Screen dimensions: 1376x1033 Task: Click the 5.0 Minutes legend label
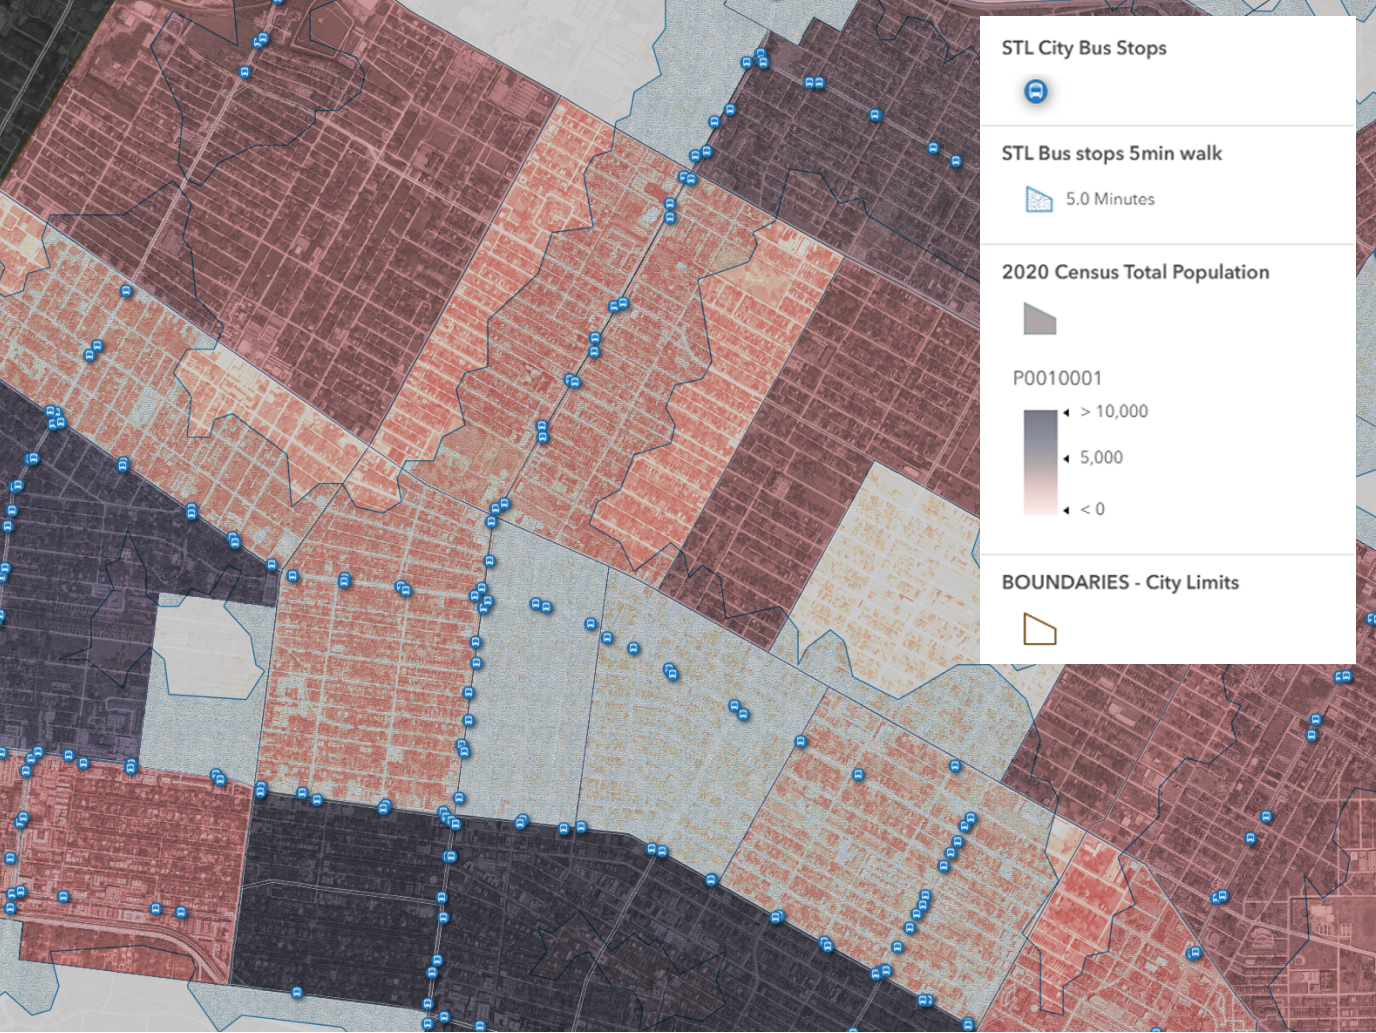point(1110,199)
